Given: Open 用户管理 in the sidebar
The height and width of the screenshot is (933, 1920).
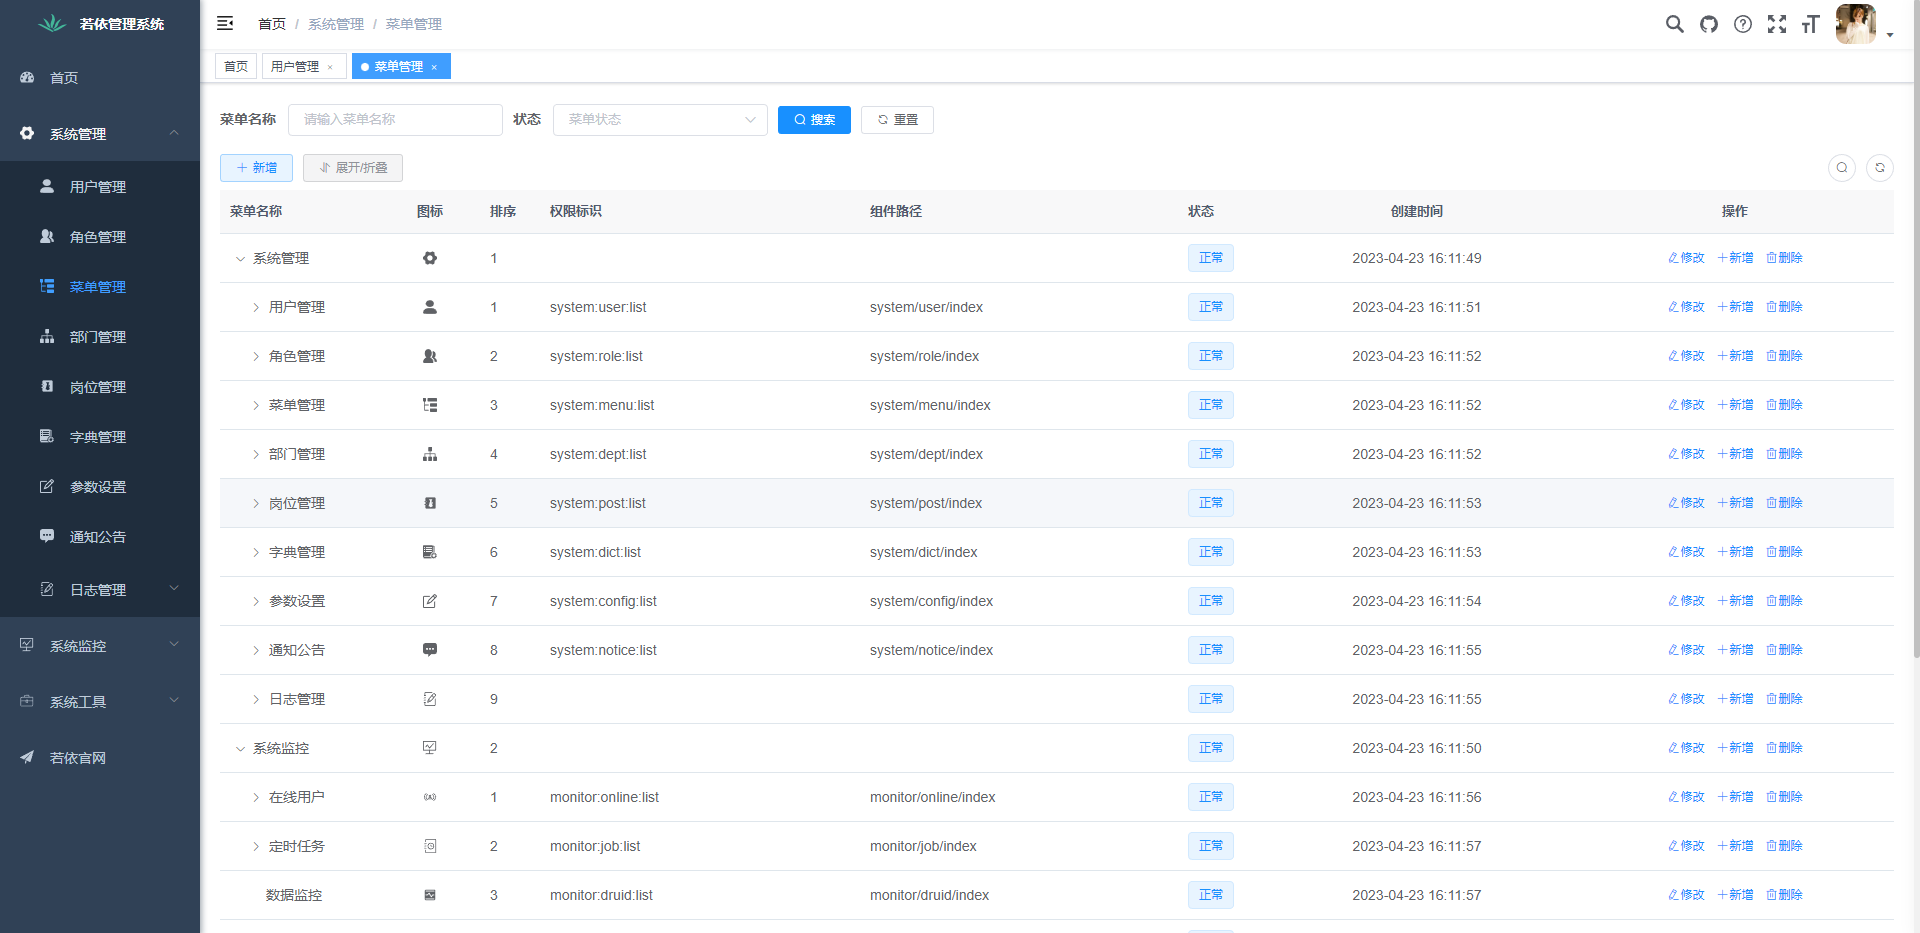Looking at the screenshot, I should point(100,187).
